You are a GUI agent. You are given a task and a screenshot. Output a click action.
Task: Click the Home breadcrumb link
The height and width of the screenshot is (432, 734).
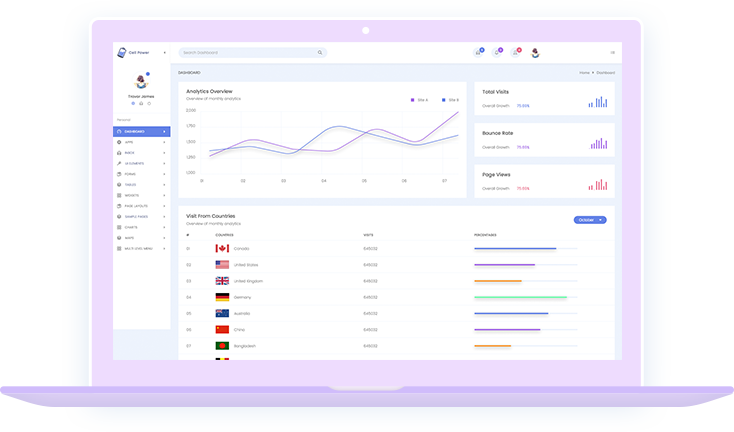(x=584, y=73)
